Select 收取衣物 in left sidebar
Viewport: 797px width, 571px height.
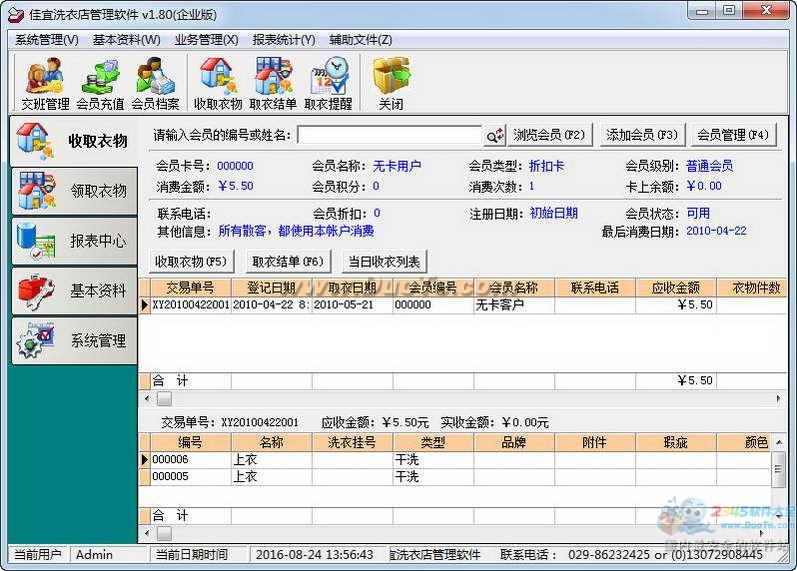click(x=74, y=141)
